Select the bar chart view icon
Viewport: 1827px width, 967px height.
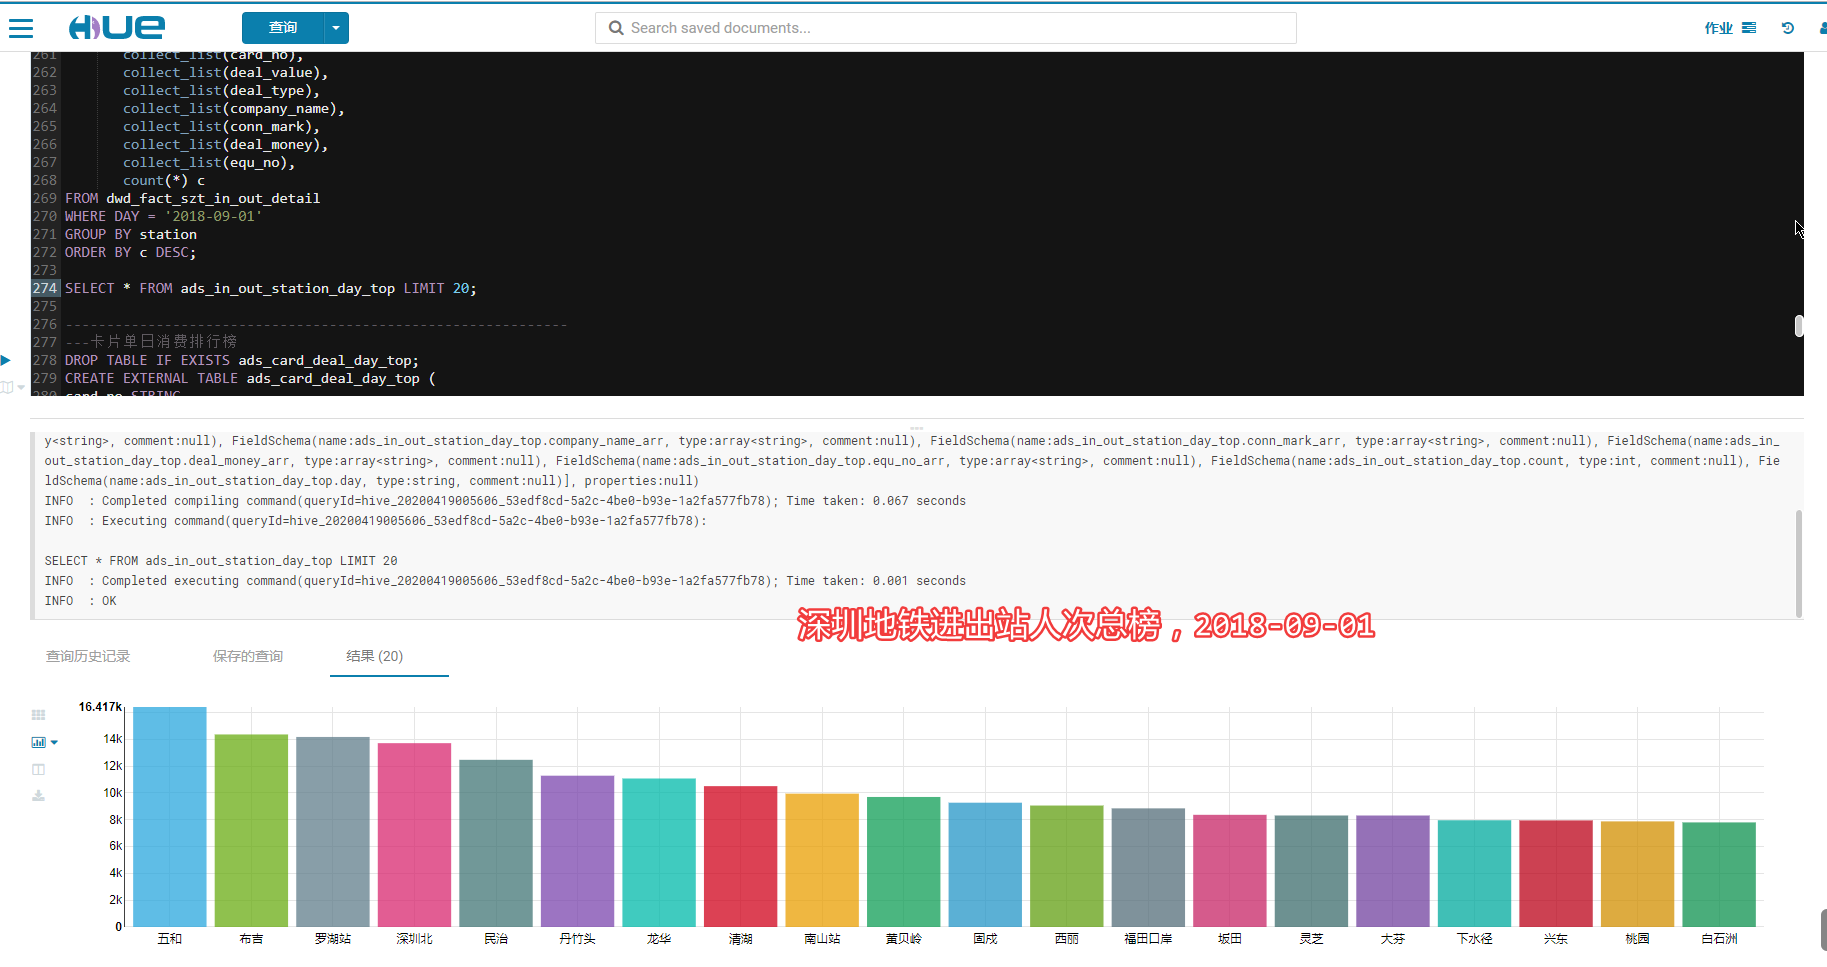pos(38,742)
